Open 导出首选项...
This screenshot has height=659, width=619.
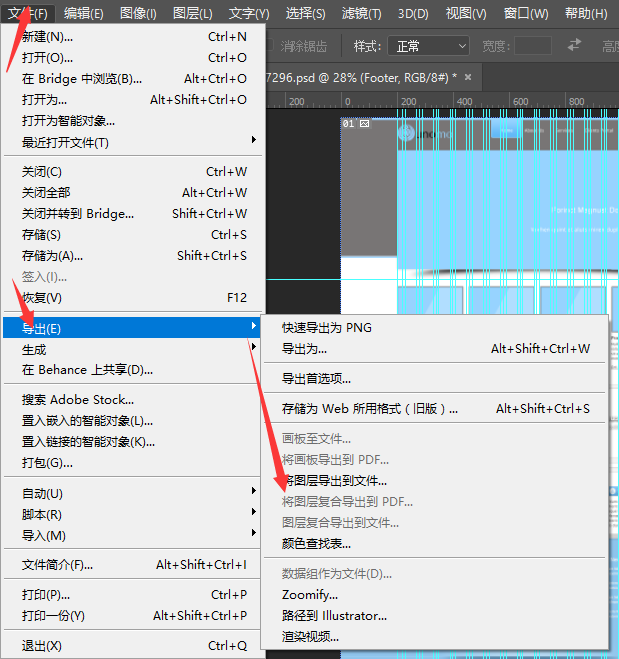pos(435,379)
